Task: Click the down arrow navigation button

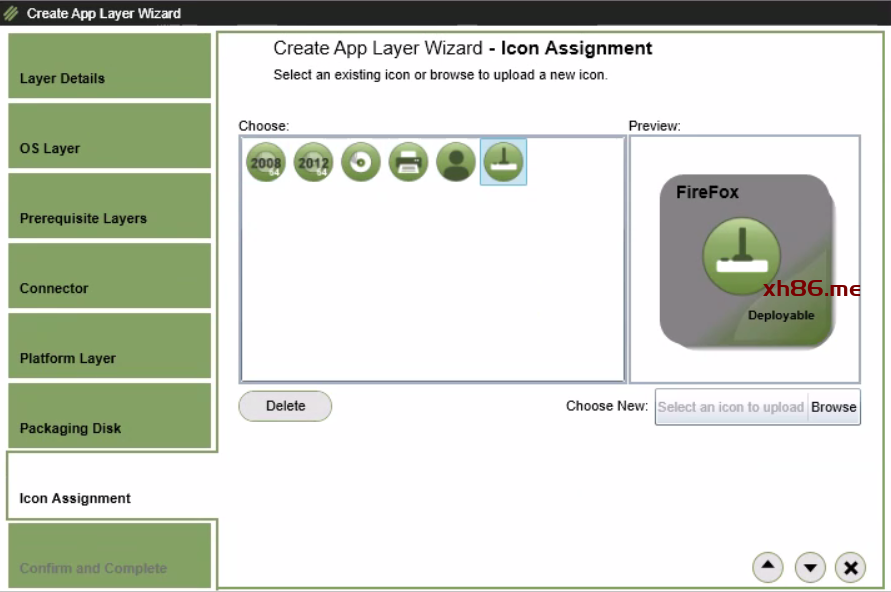Action: pos(810,568)
